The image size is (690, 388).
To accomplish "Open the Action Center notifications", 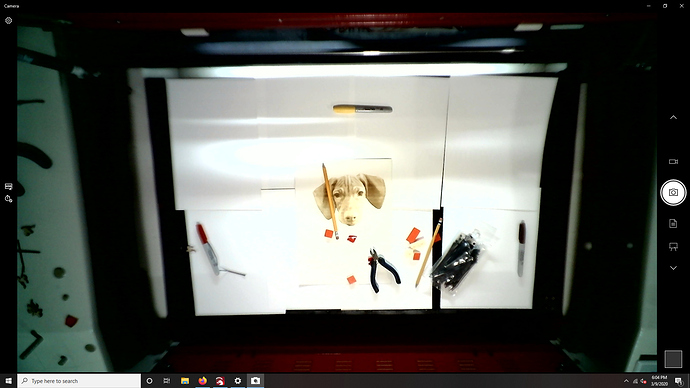I will [679, 381].
